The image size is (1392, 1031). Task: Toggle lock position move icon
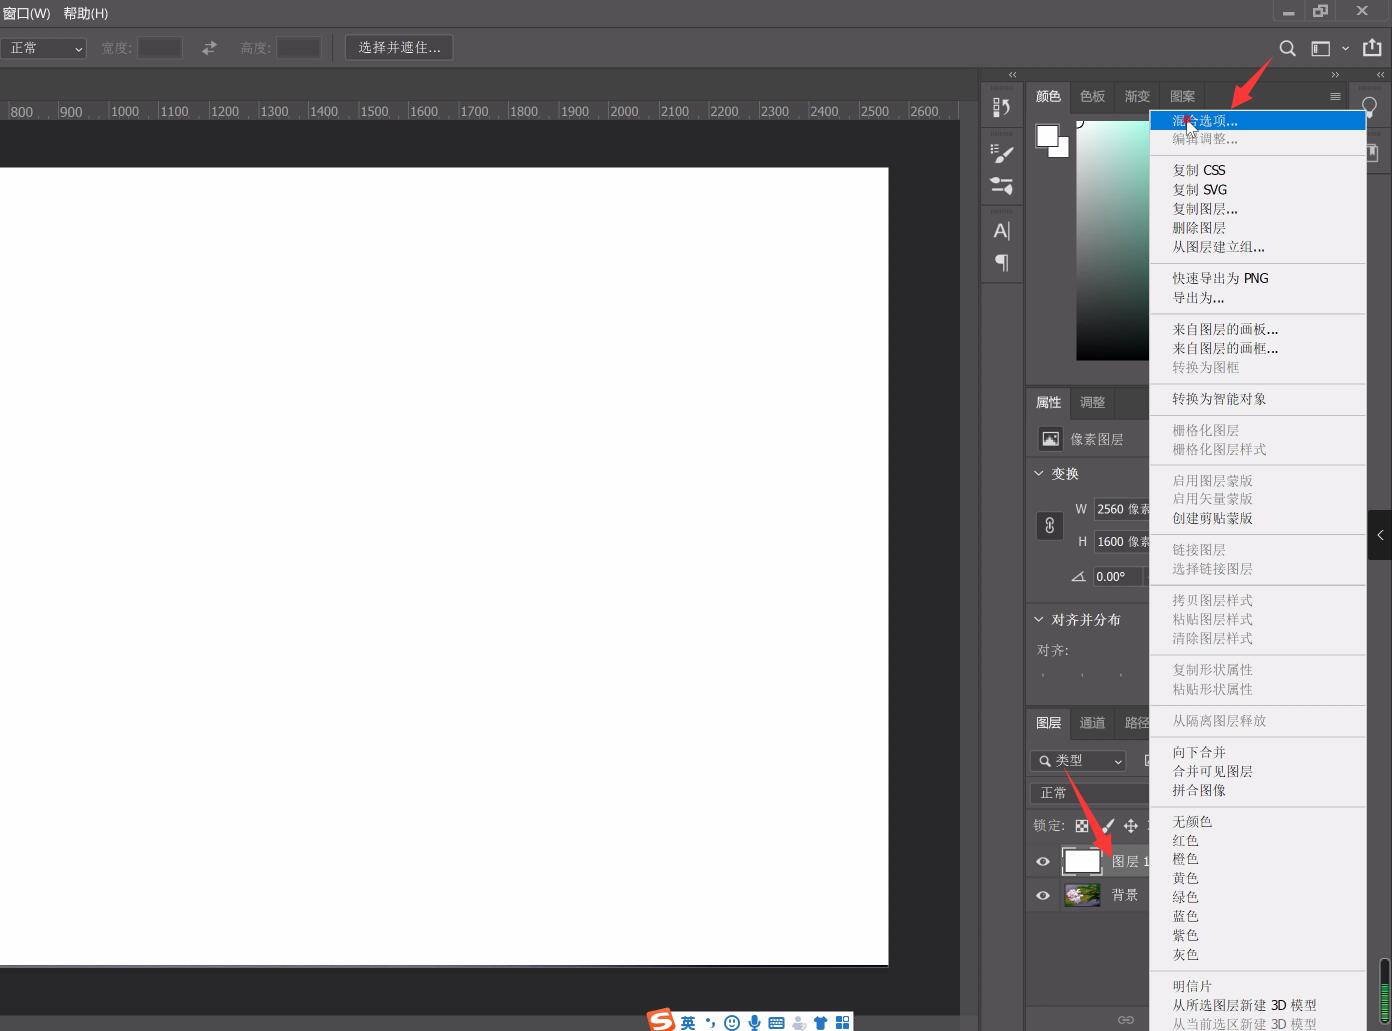click(1131, 826)
